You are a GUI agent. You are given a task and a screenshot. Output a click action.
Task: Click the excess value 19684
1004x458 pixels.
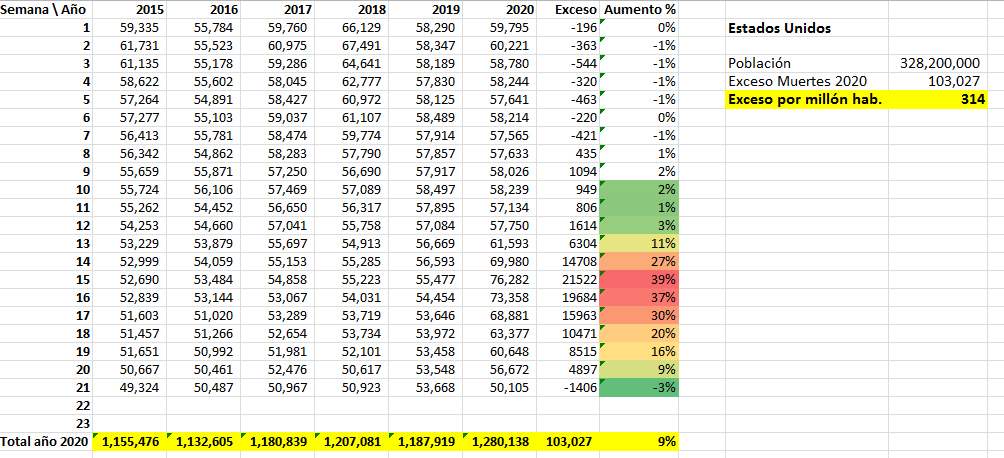[568, 297]
